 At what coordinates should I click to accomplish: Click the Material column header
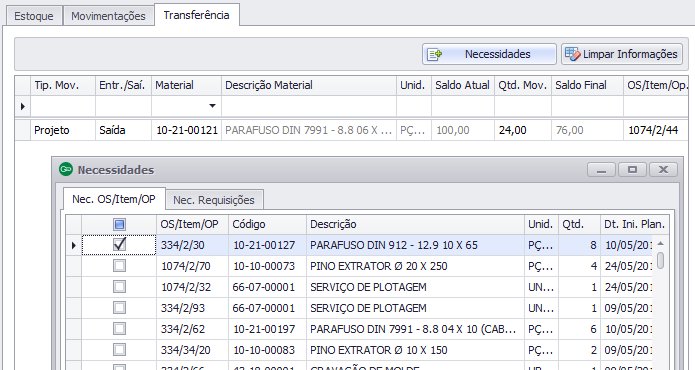pyautogui.click(x=186, y=85)
